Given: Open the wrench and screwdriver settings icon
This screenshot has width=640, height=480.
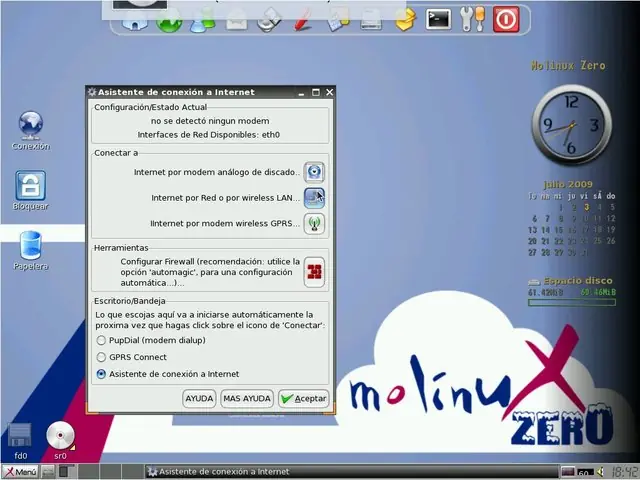Looking at the screenshot, I should click(472, 19).
